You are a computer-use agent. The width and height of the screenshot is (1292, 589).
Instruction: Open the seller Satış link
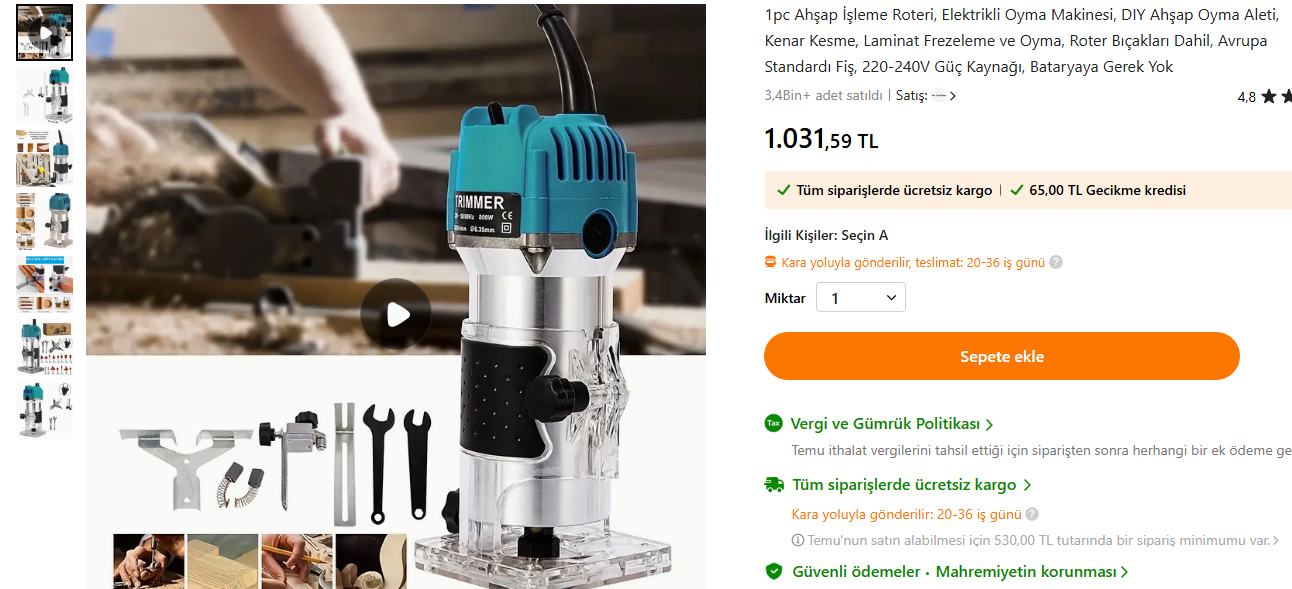tap(926, 96)
